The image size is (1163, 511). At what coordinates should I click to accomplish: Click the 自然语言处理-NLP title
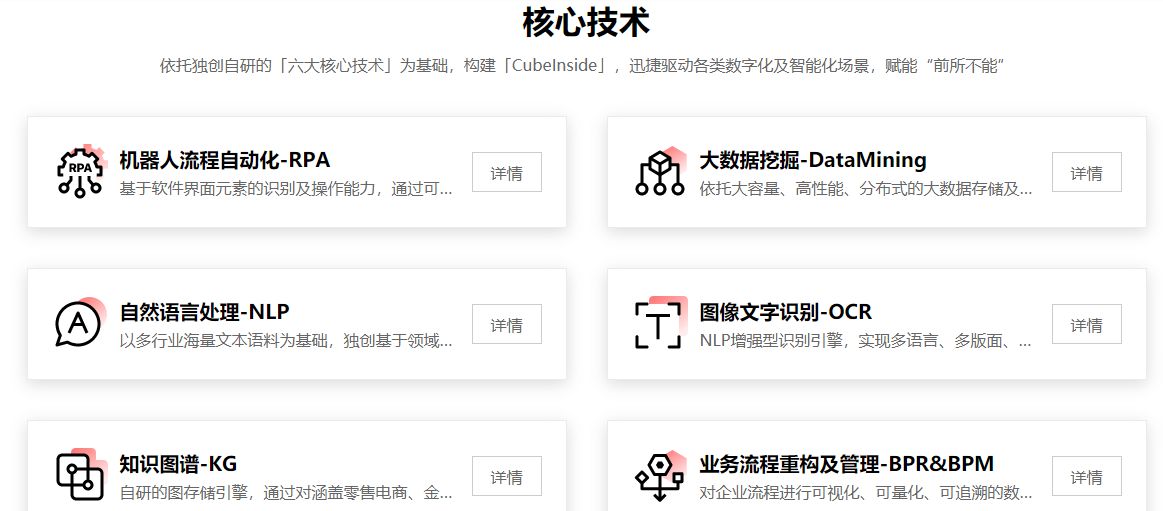click(x=205, y=312)
